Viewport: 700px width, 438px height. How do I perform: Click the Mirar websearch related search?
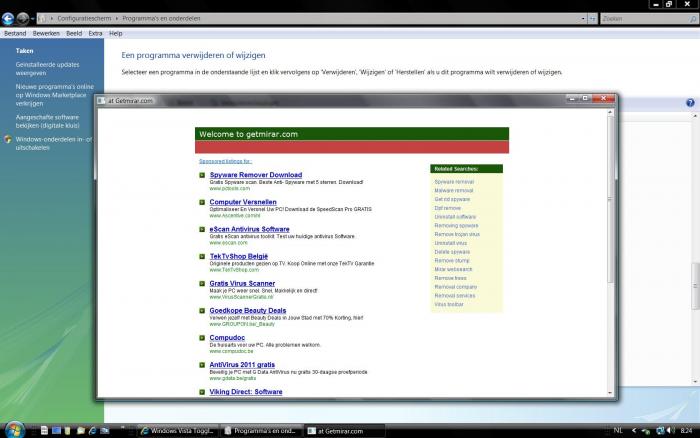pos(453,270)
